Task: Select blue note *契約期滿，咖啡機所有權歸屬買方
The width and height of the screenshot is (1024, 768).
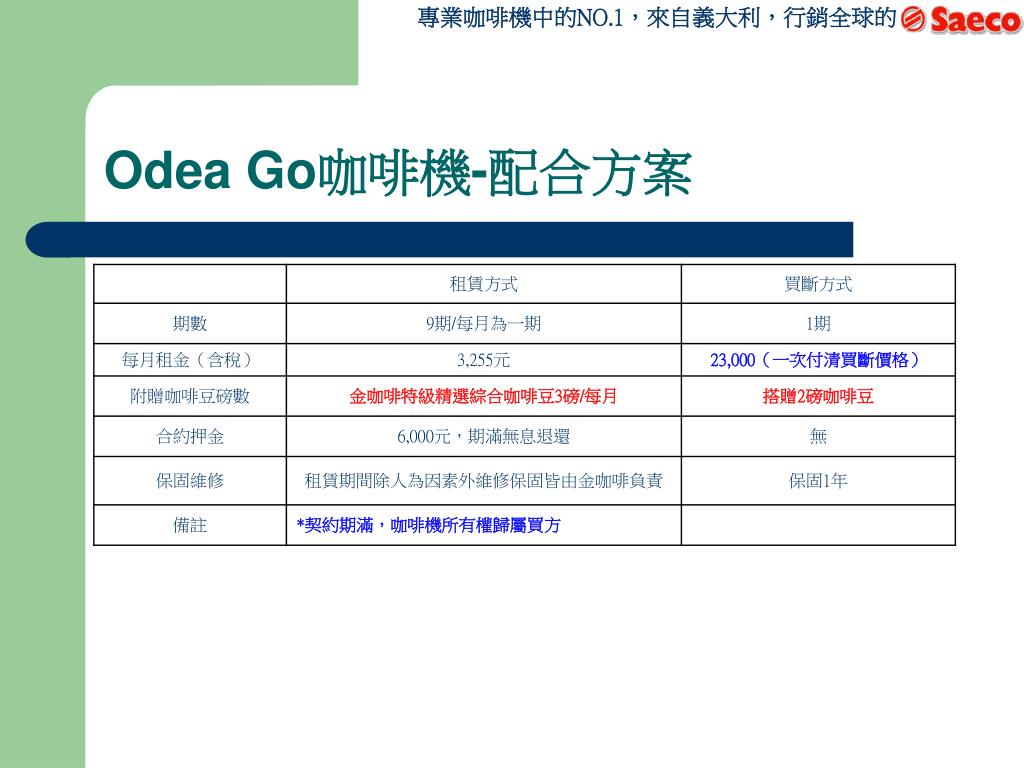Action: pos(428,525)
